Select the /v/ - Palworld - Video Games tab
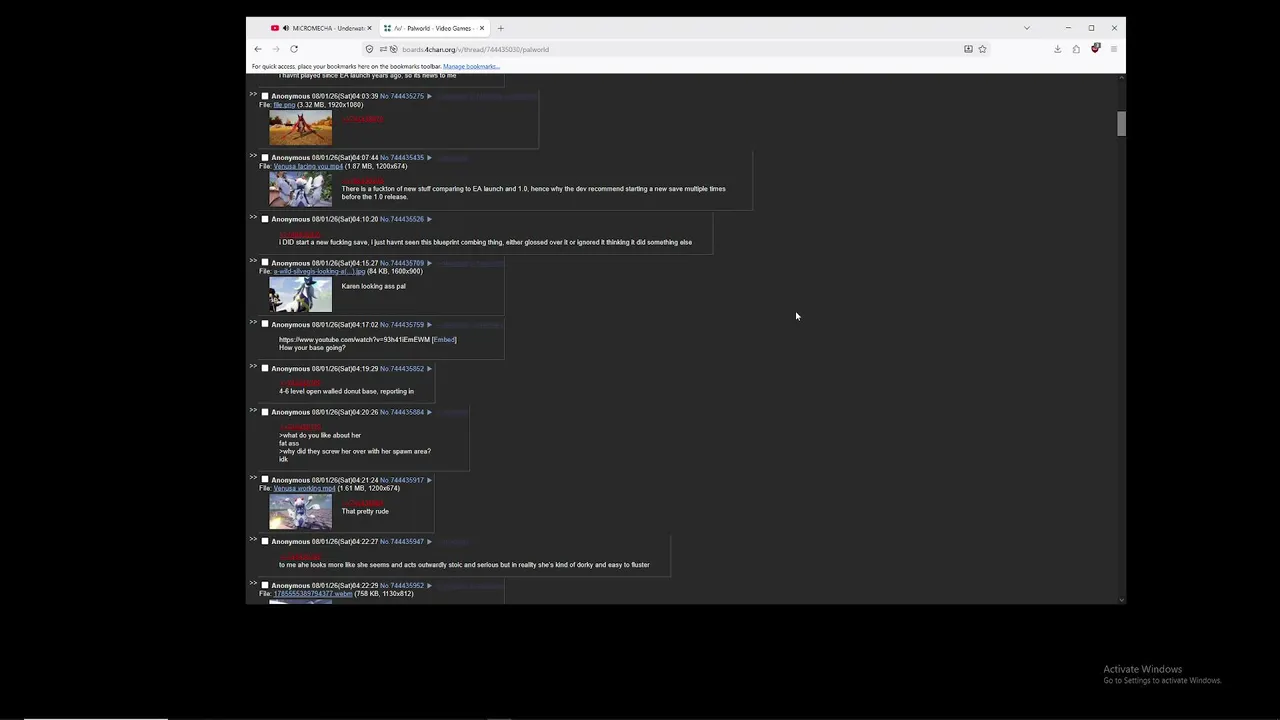This screenshot has width=1280, height=720. click(433, 28)
